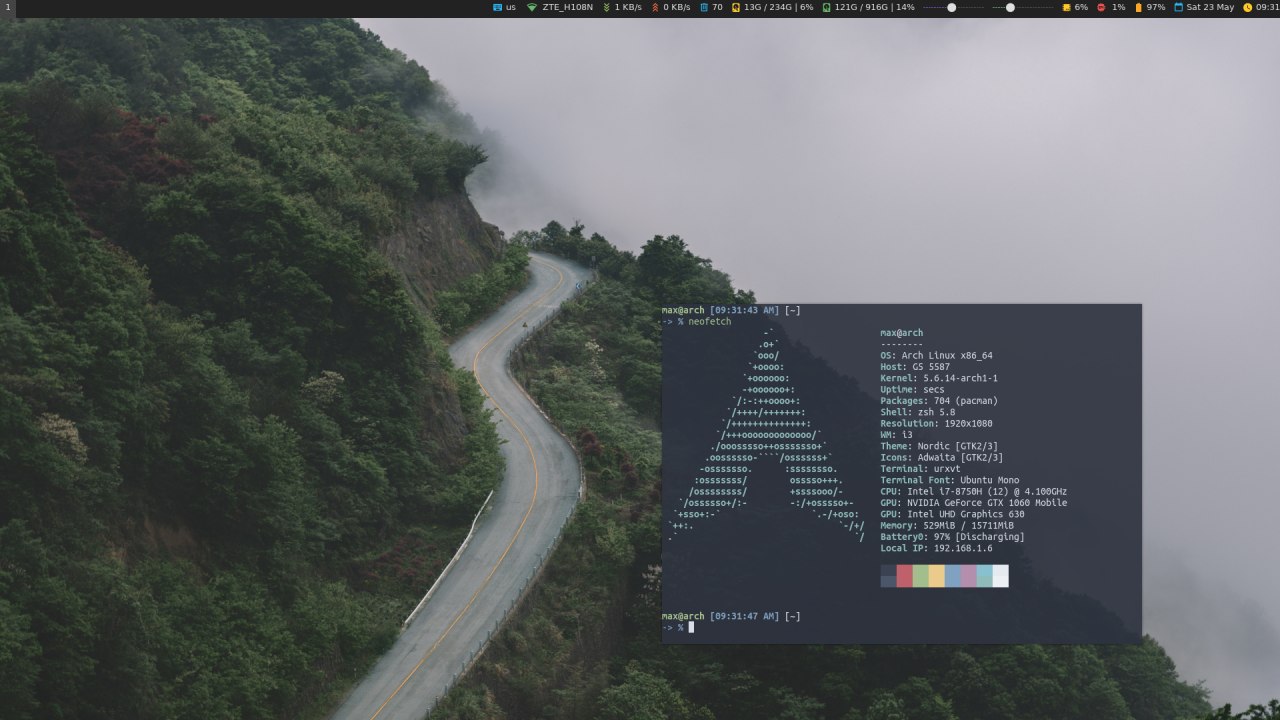
Task: Click the 'OS: Arch Linux x86_64' line
Action: 936,355
